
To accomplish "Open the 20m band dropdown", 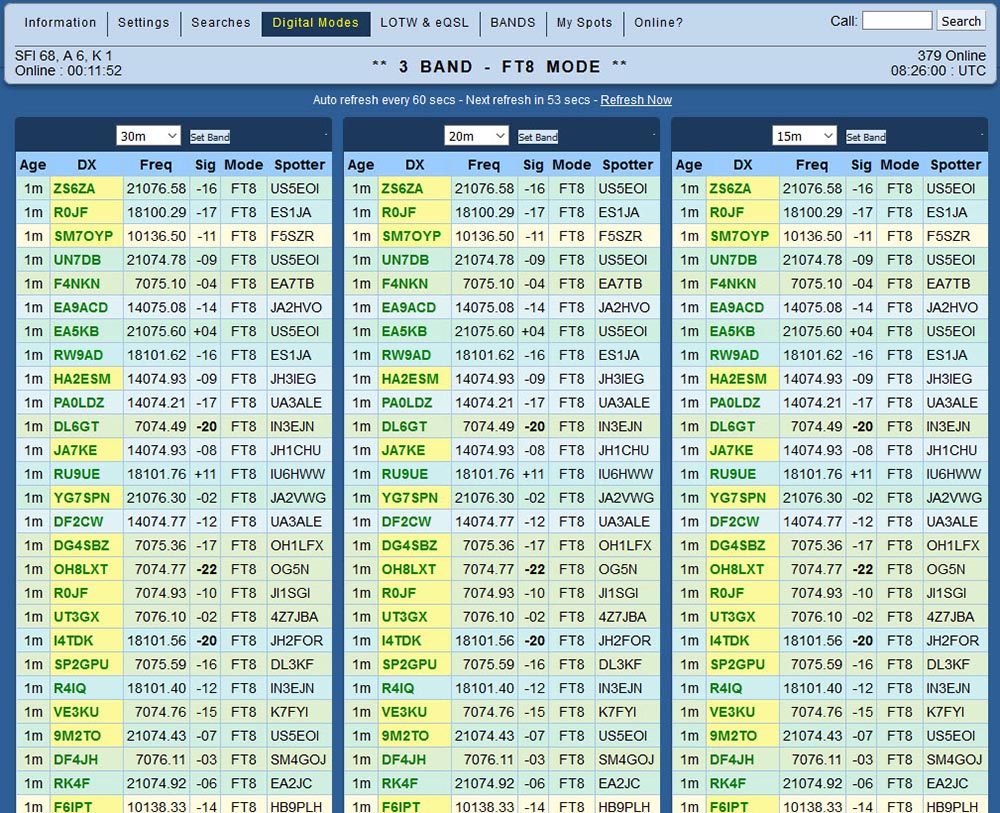I will 476,136.
